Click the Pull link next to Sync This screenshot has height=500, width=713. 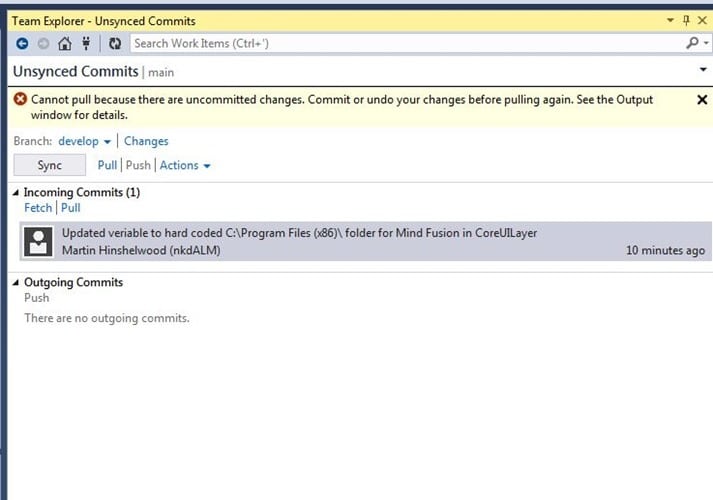[x=107, y=165]
